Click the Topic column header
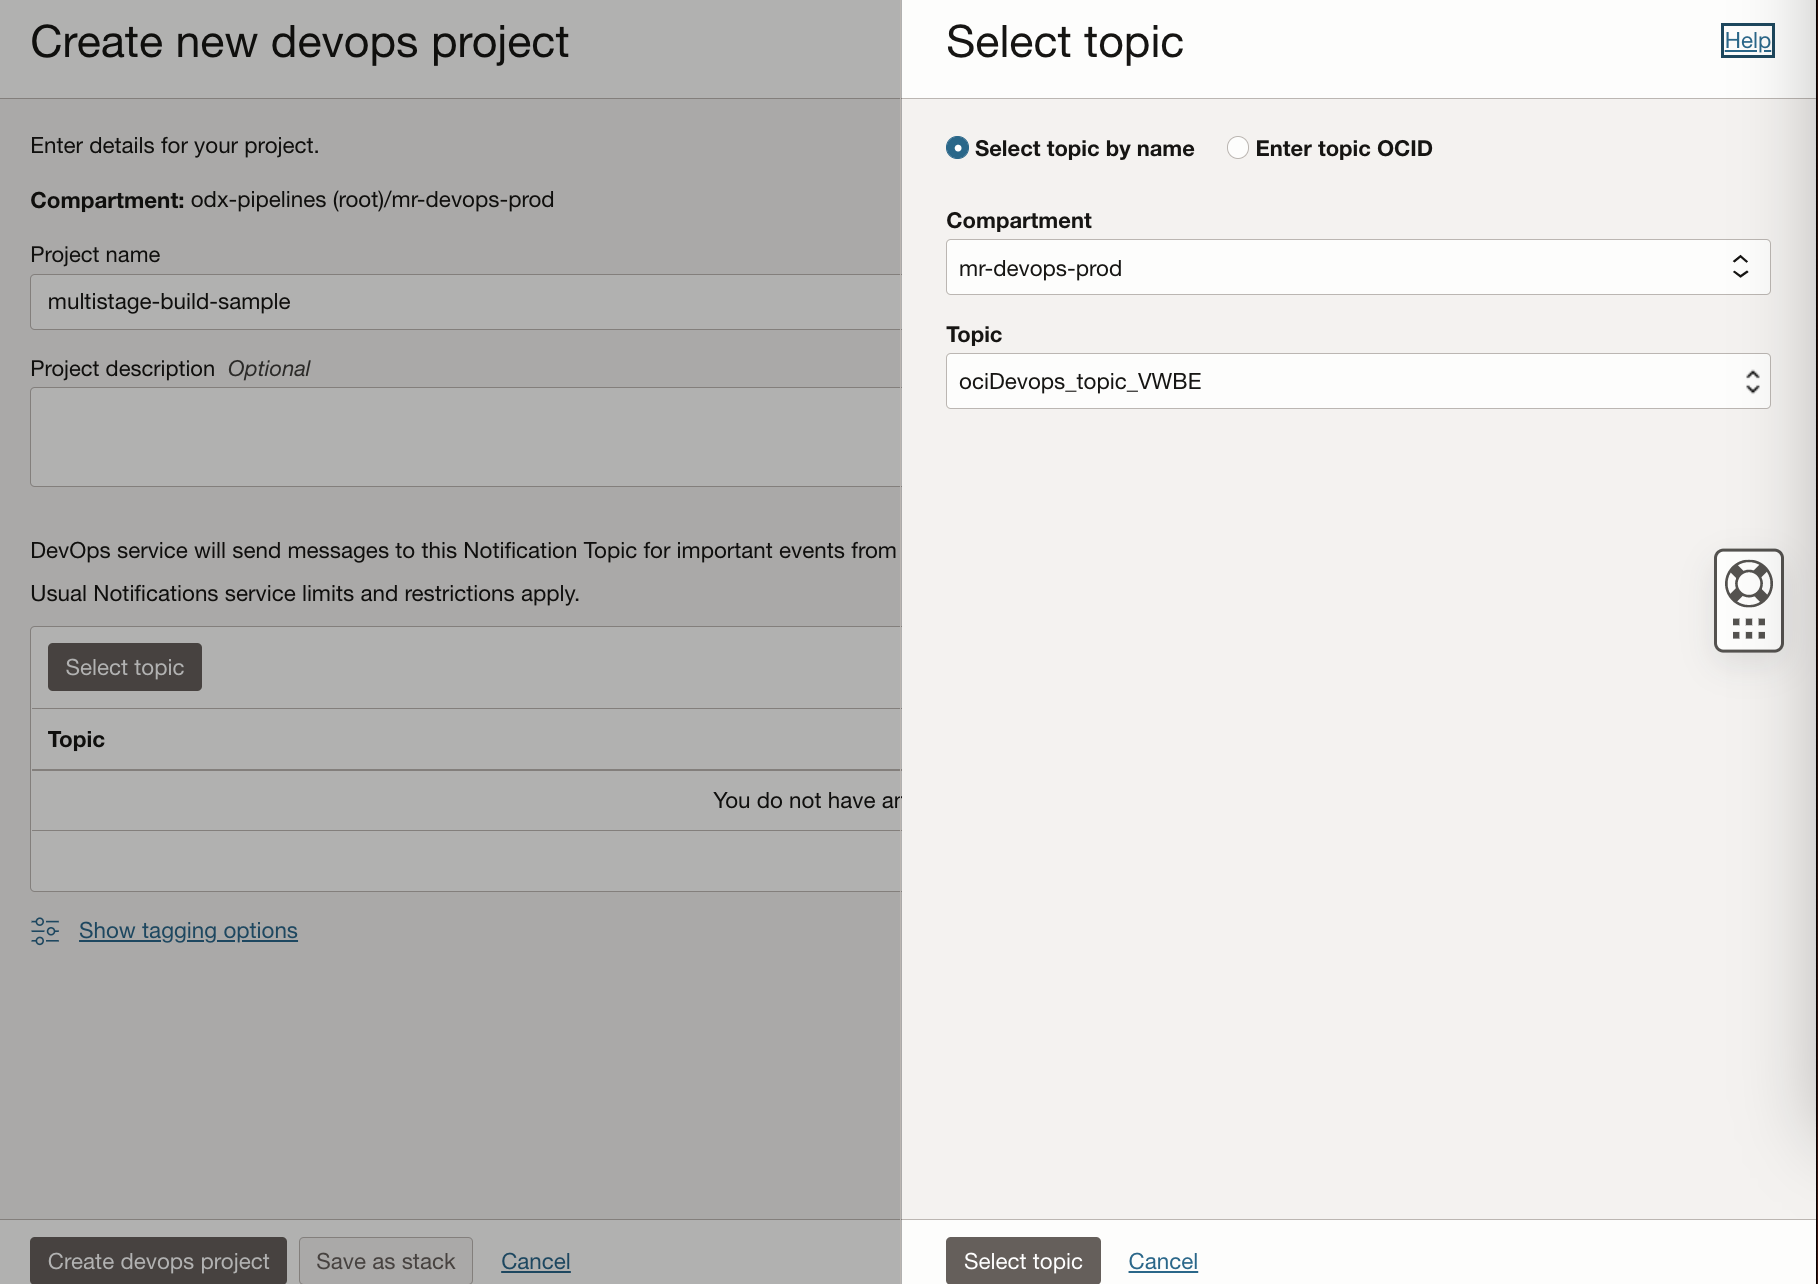 [x=76, y=740]
